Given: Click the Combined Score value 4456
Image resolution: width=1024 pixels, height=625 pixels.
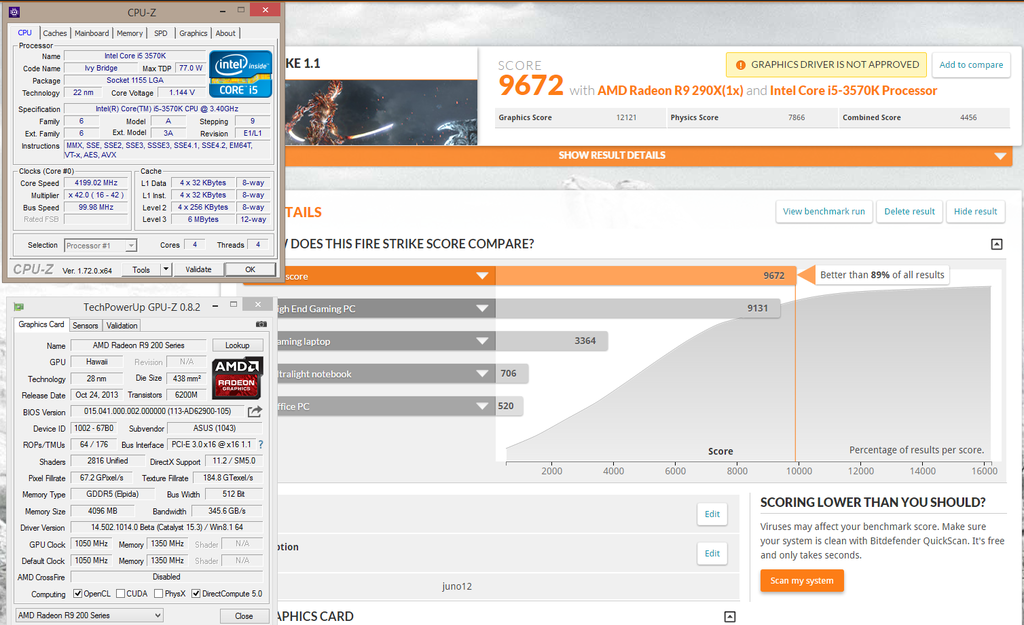Looking at the screenshot, I should [x=968, y=118].
